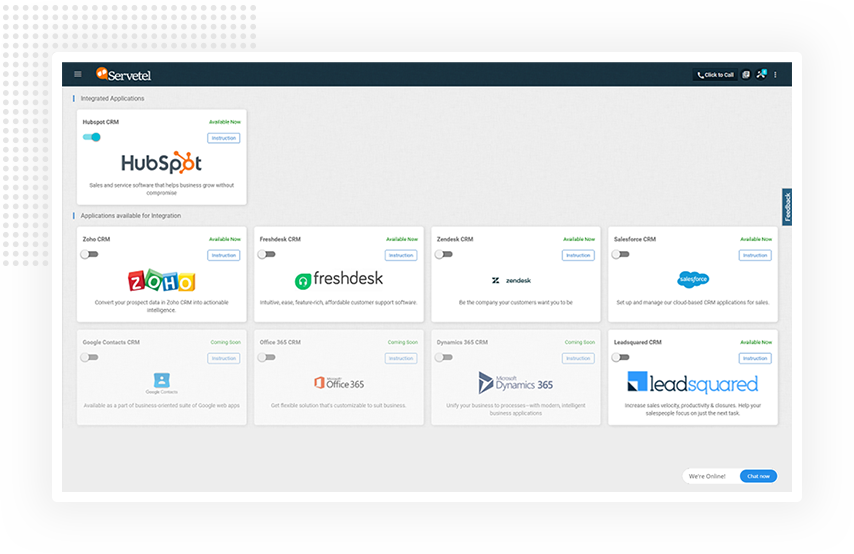Viewport: 854px width, 554px height.
Task: Open Instruction for Zoho CRM
Action: [x=224, y=255]
